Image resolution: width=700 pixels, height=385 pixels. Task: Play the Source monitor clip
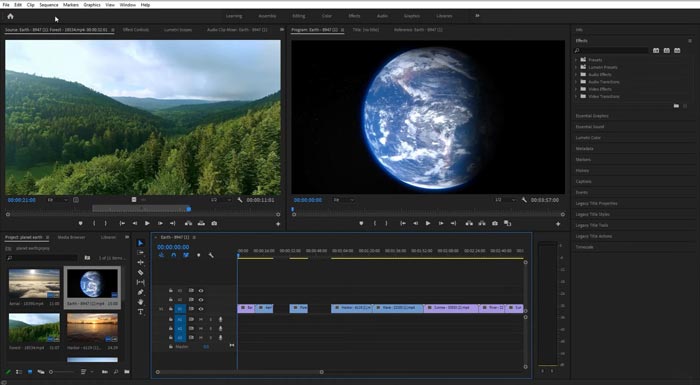[147, 223]
